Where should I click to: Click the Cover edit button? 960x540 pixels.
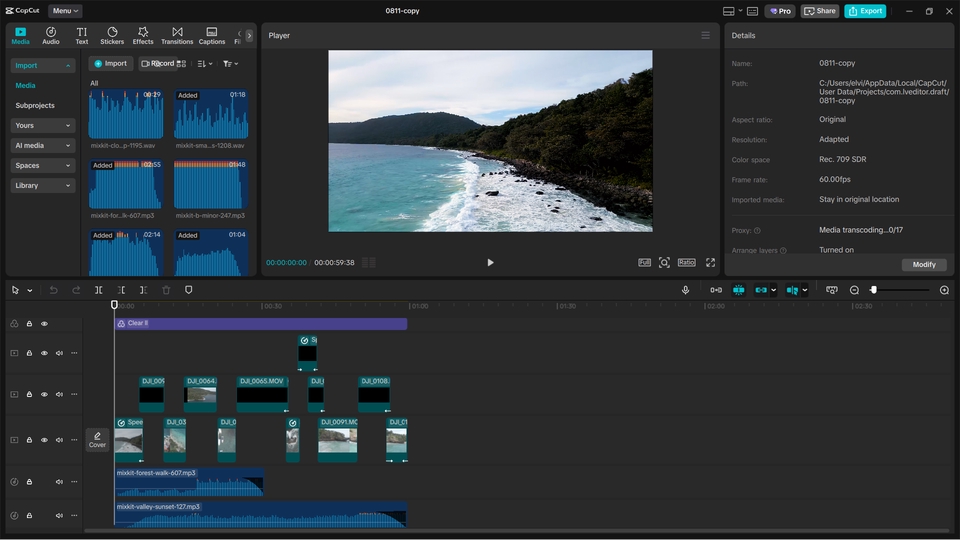click(97, 440)
